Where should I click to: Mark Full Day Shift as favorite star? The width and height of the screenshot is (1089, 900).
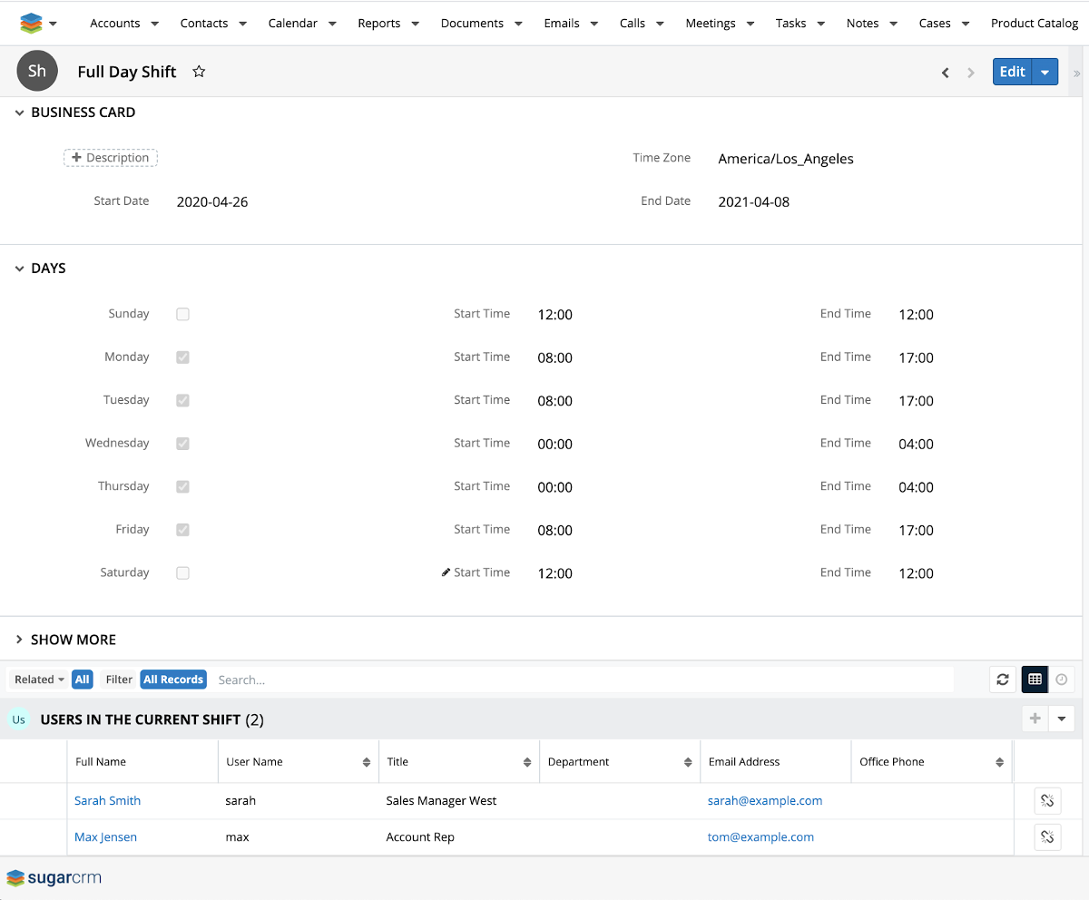click(199, 72)
